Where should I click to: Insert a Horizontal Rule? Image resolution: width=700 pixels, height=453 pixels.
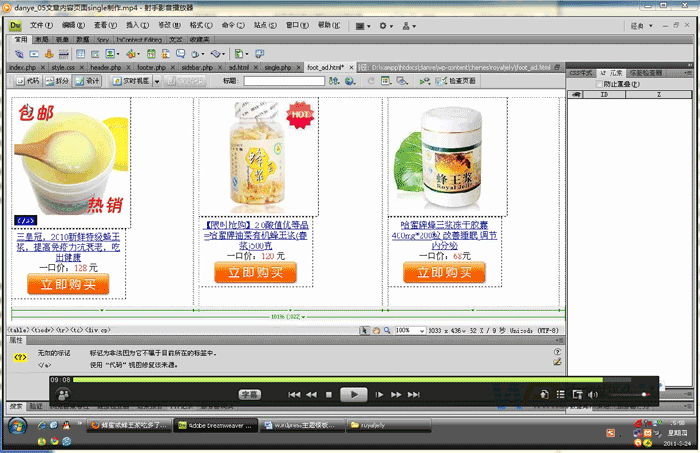point(64,54)
